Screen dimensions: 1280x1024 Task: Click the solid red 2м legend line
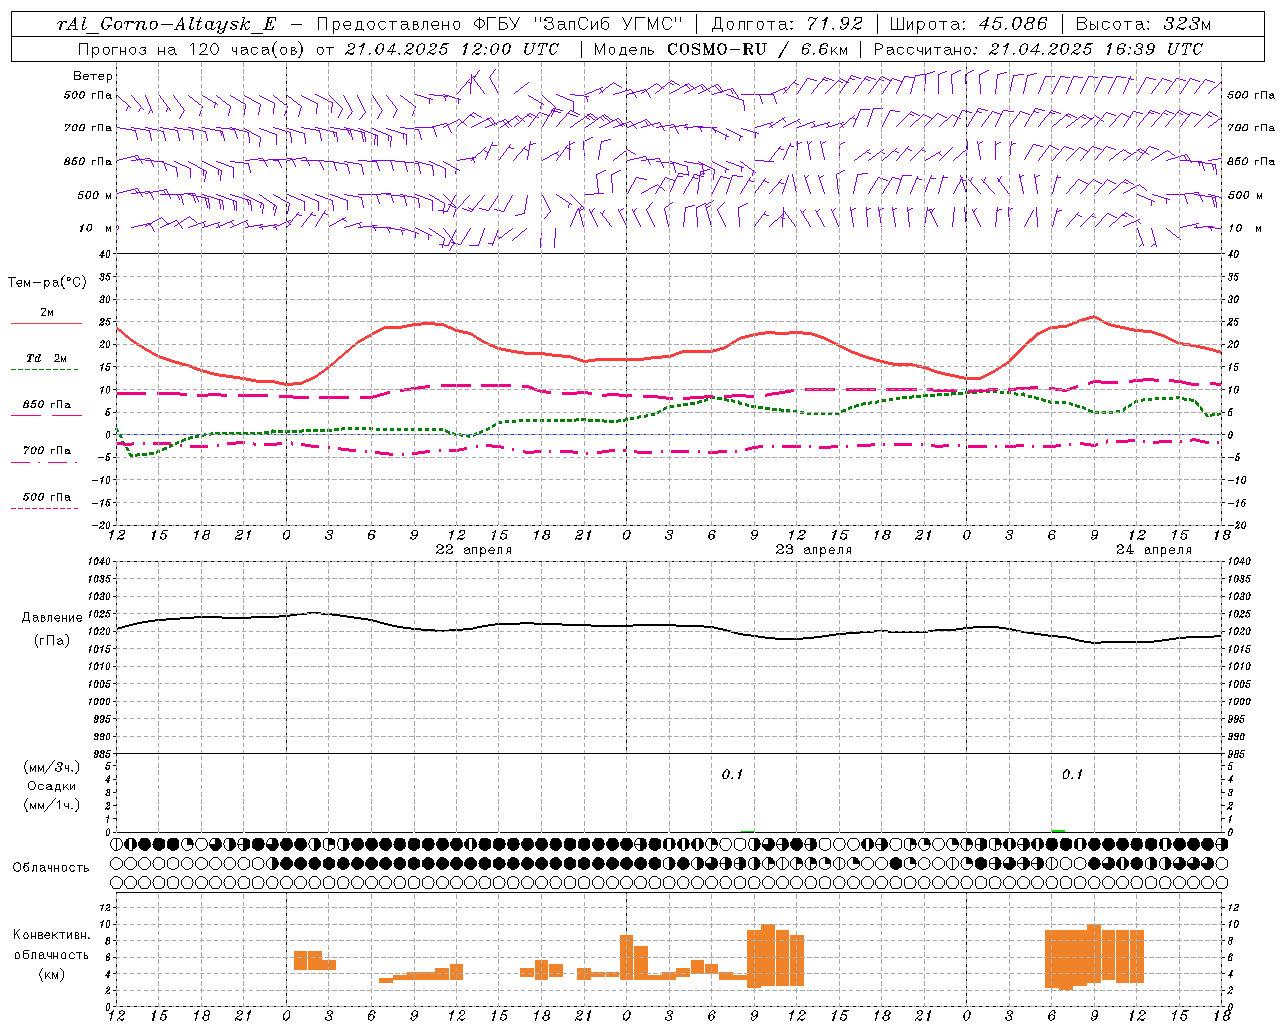pyautogui.click(x=46, y=324)
